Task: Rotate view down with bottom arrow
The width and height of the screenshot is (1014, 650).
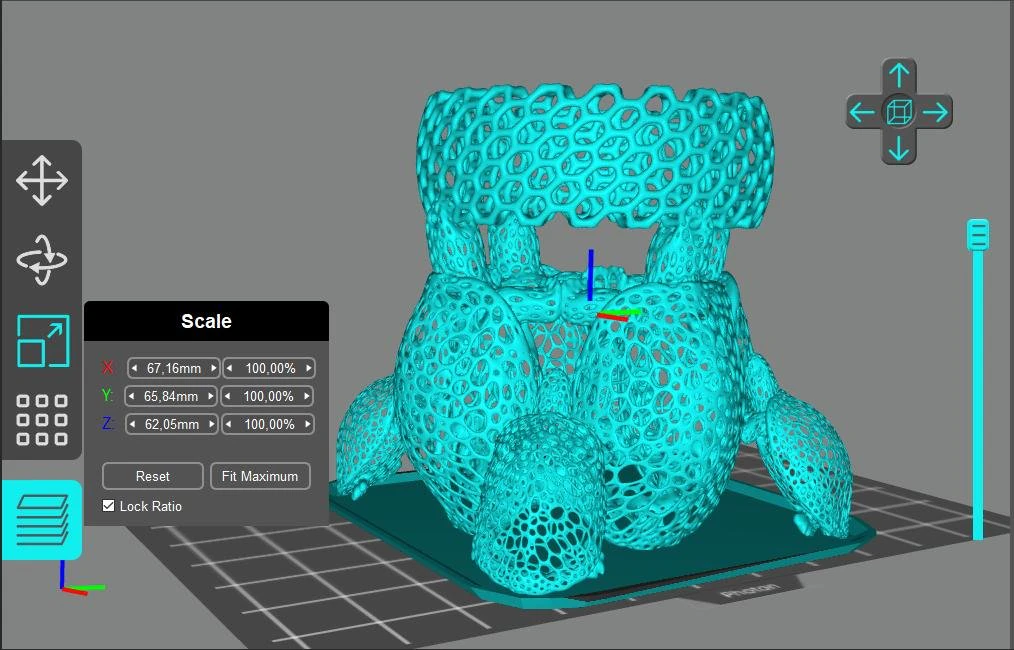Action: 899,148
